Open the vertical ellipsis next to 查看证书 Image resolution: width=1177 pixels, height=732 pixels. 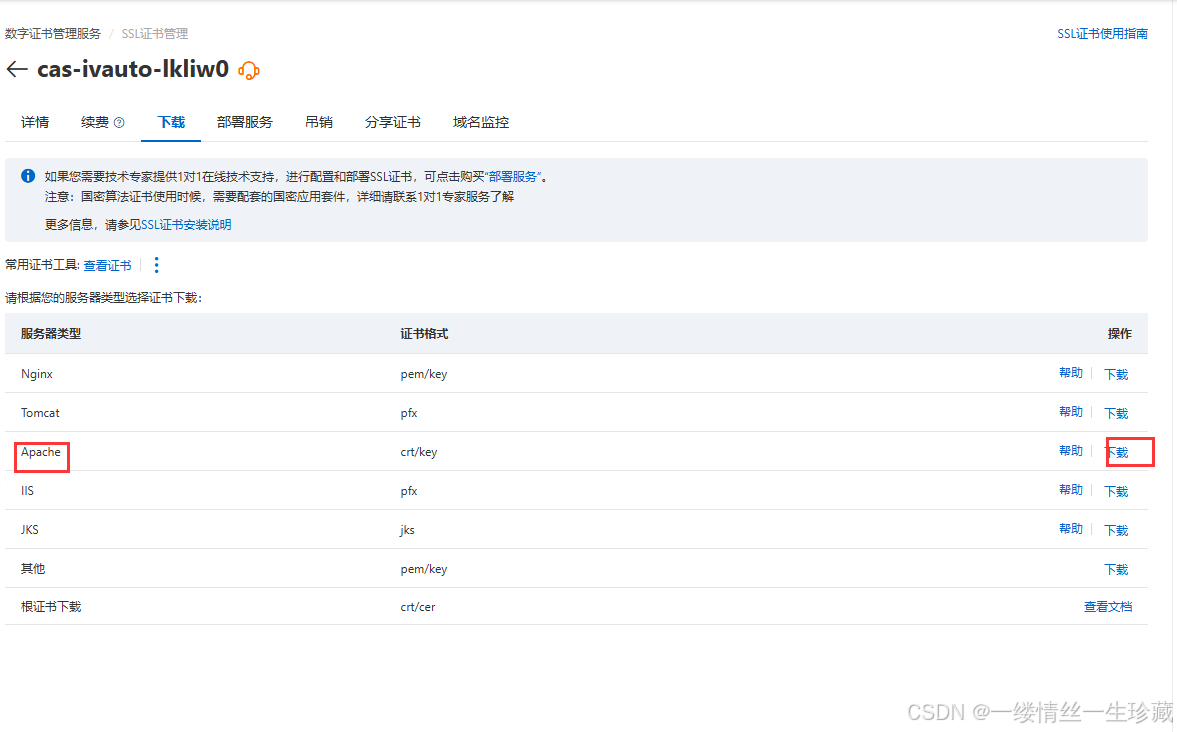[x=156, y=265]
